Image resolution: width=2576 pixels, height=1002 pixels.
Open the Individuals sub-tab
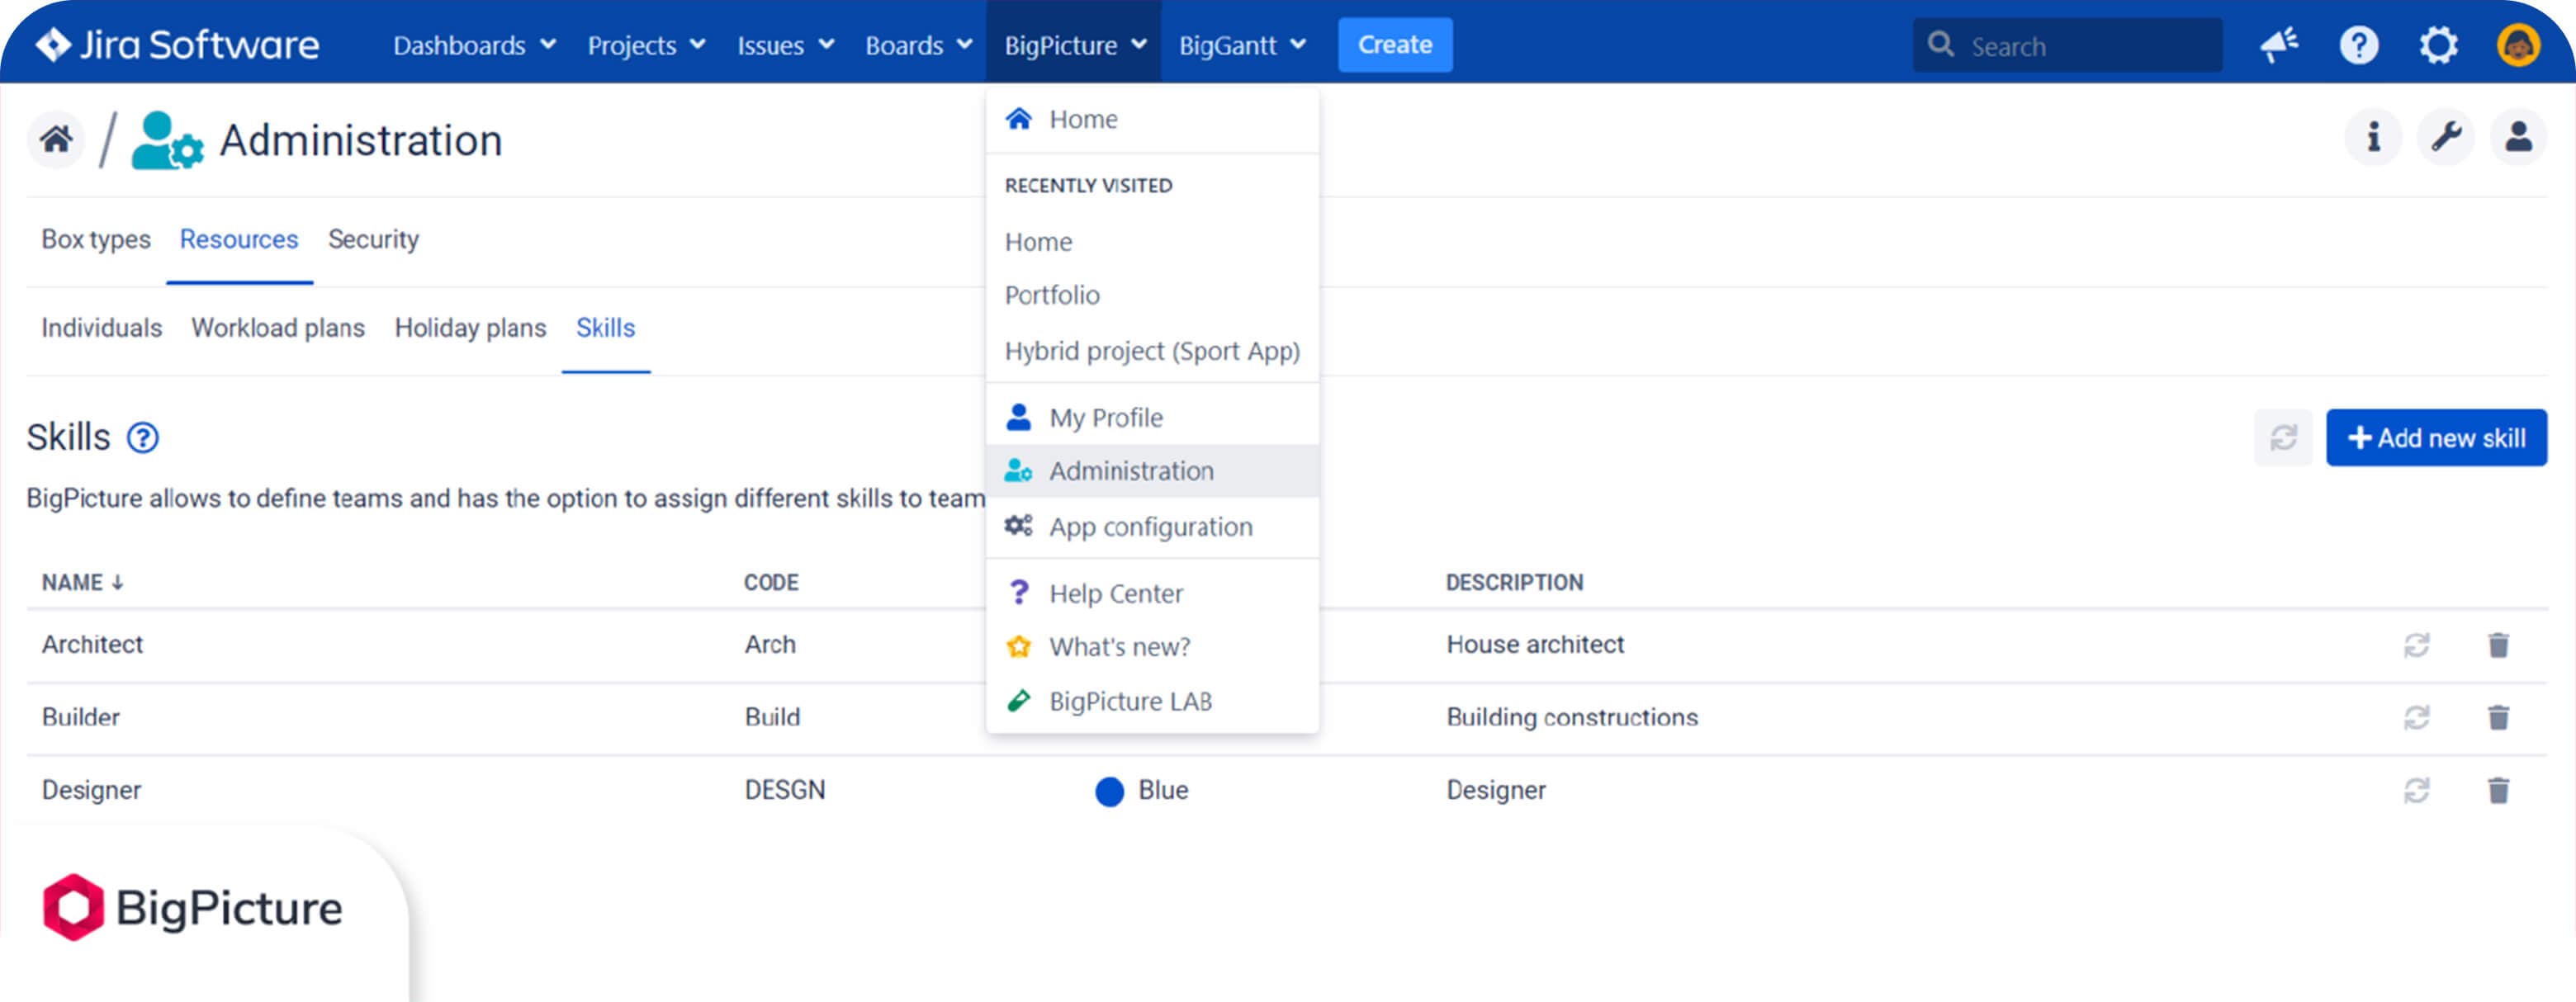point(101,328)
